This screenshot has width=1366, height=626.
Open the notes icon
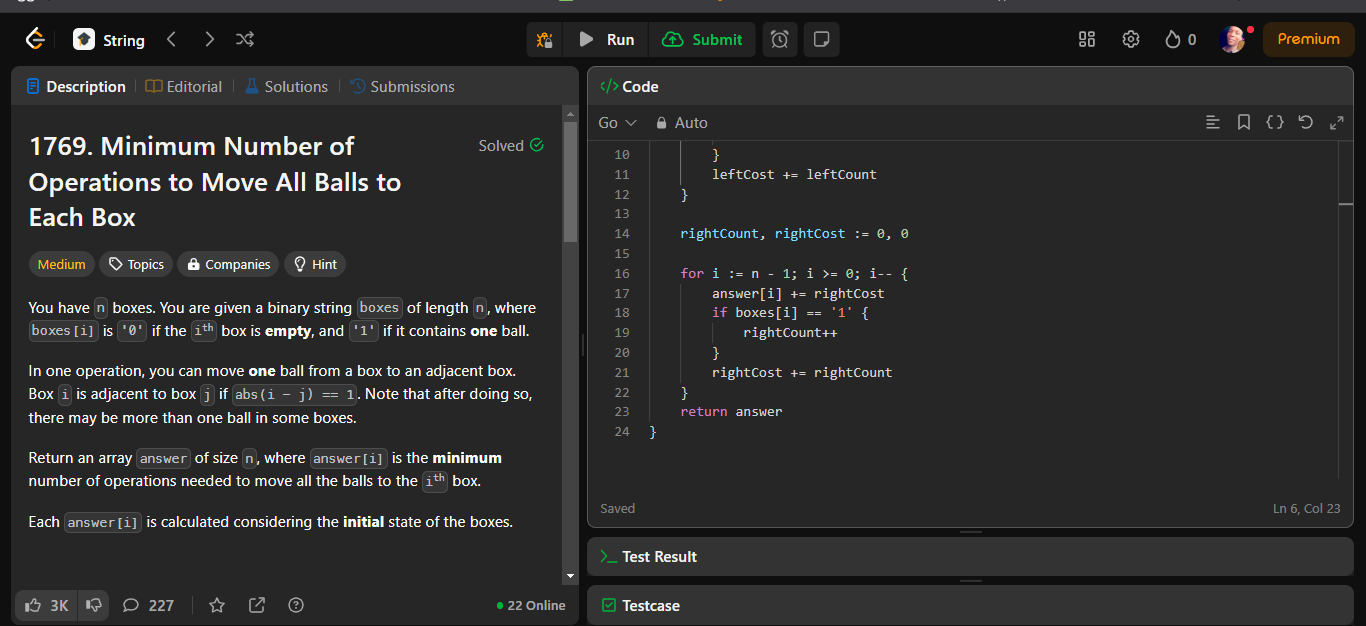tap(822, 40)
